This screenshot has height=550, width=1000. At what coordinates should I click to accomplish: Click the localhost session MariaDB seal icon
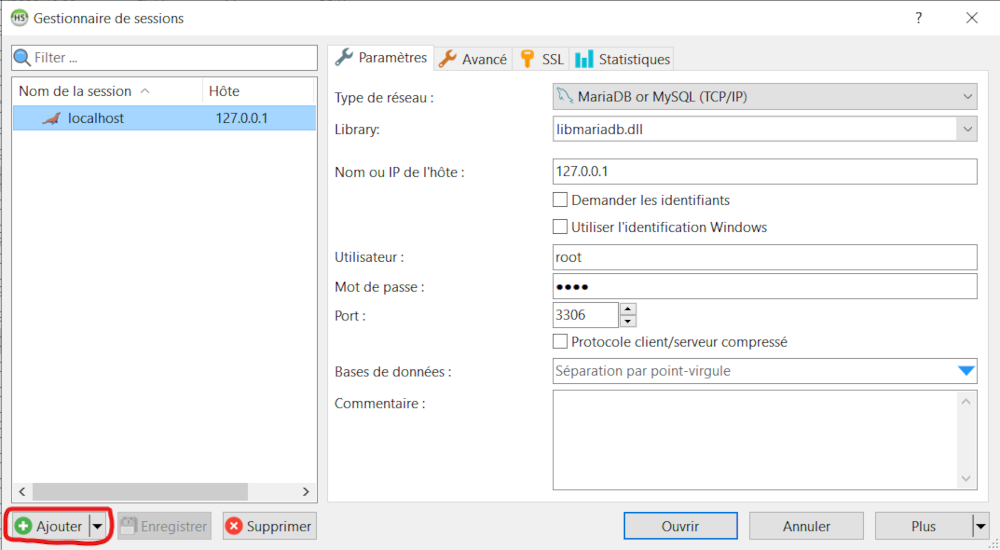(51, 118)
